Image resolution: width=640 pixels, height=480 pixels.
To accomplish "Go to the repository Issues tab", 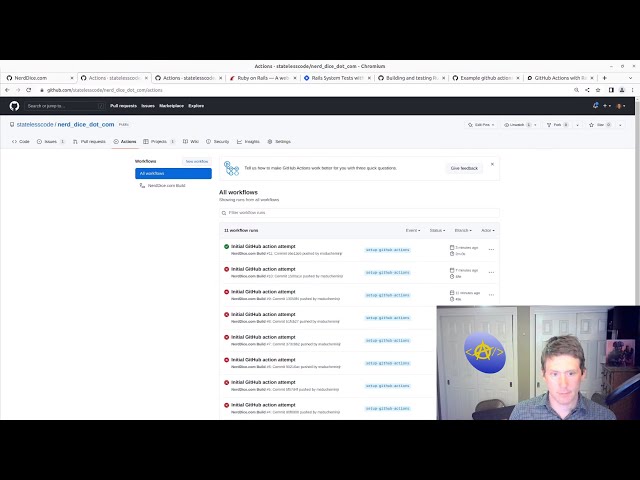I will pyautogui.click(x=51, y=142).
